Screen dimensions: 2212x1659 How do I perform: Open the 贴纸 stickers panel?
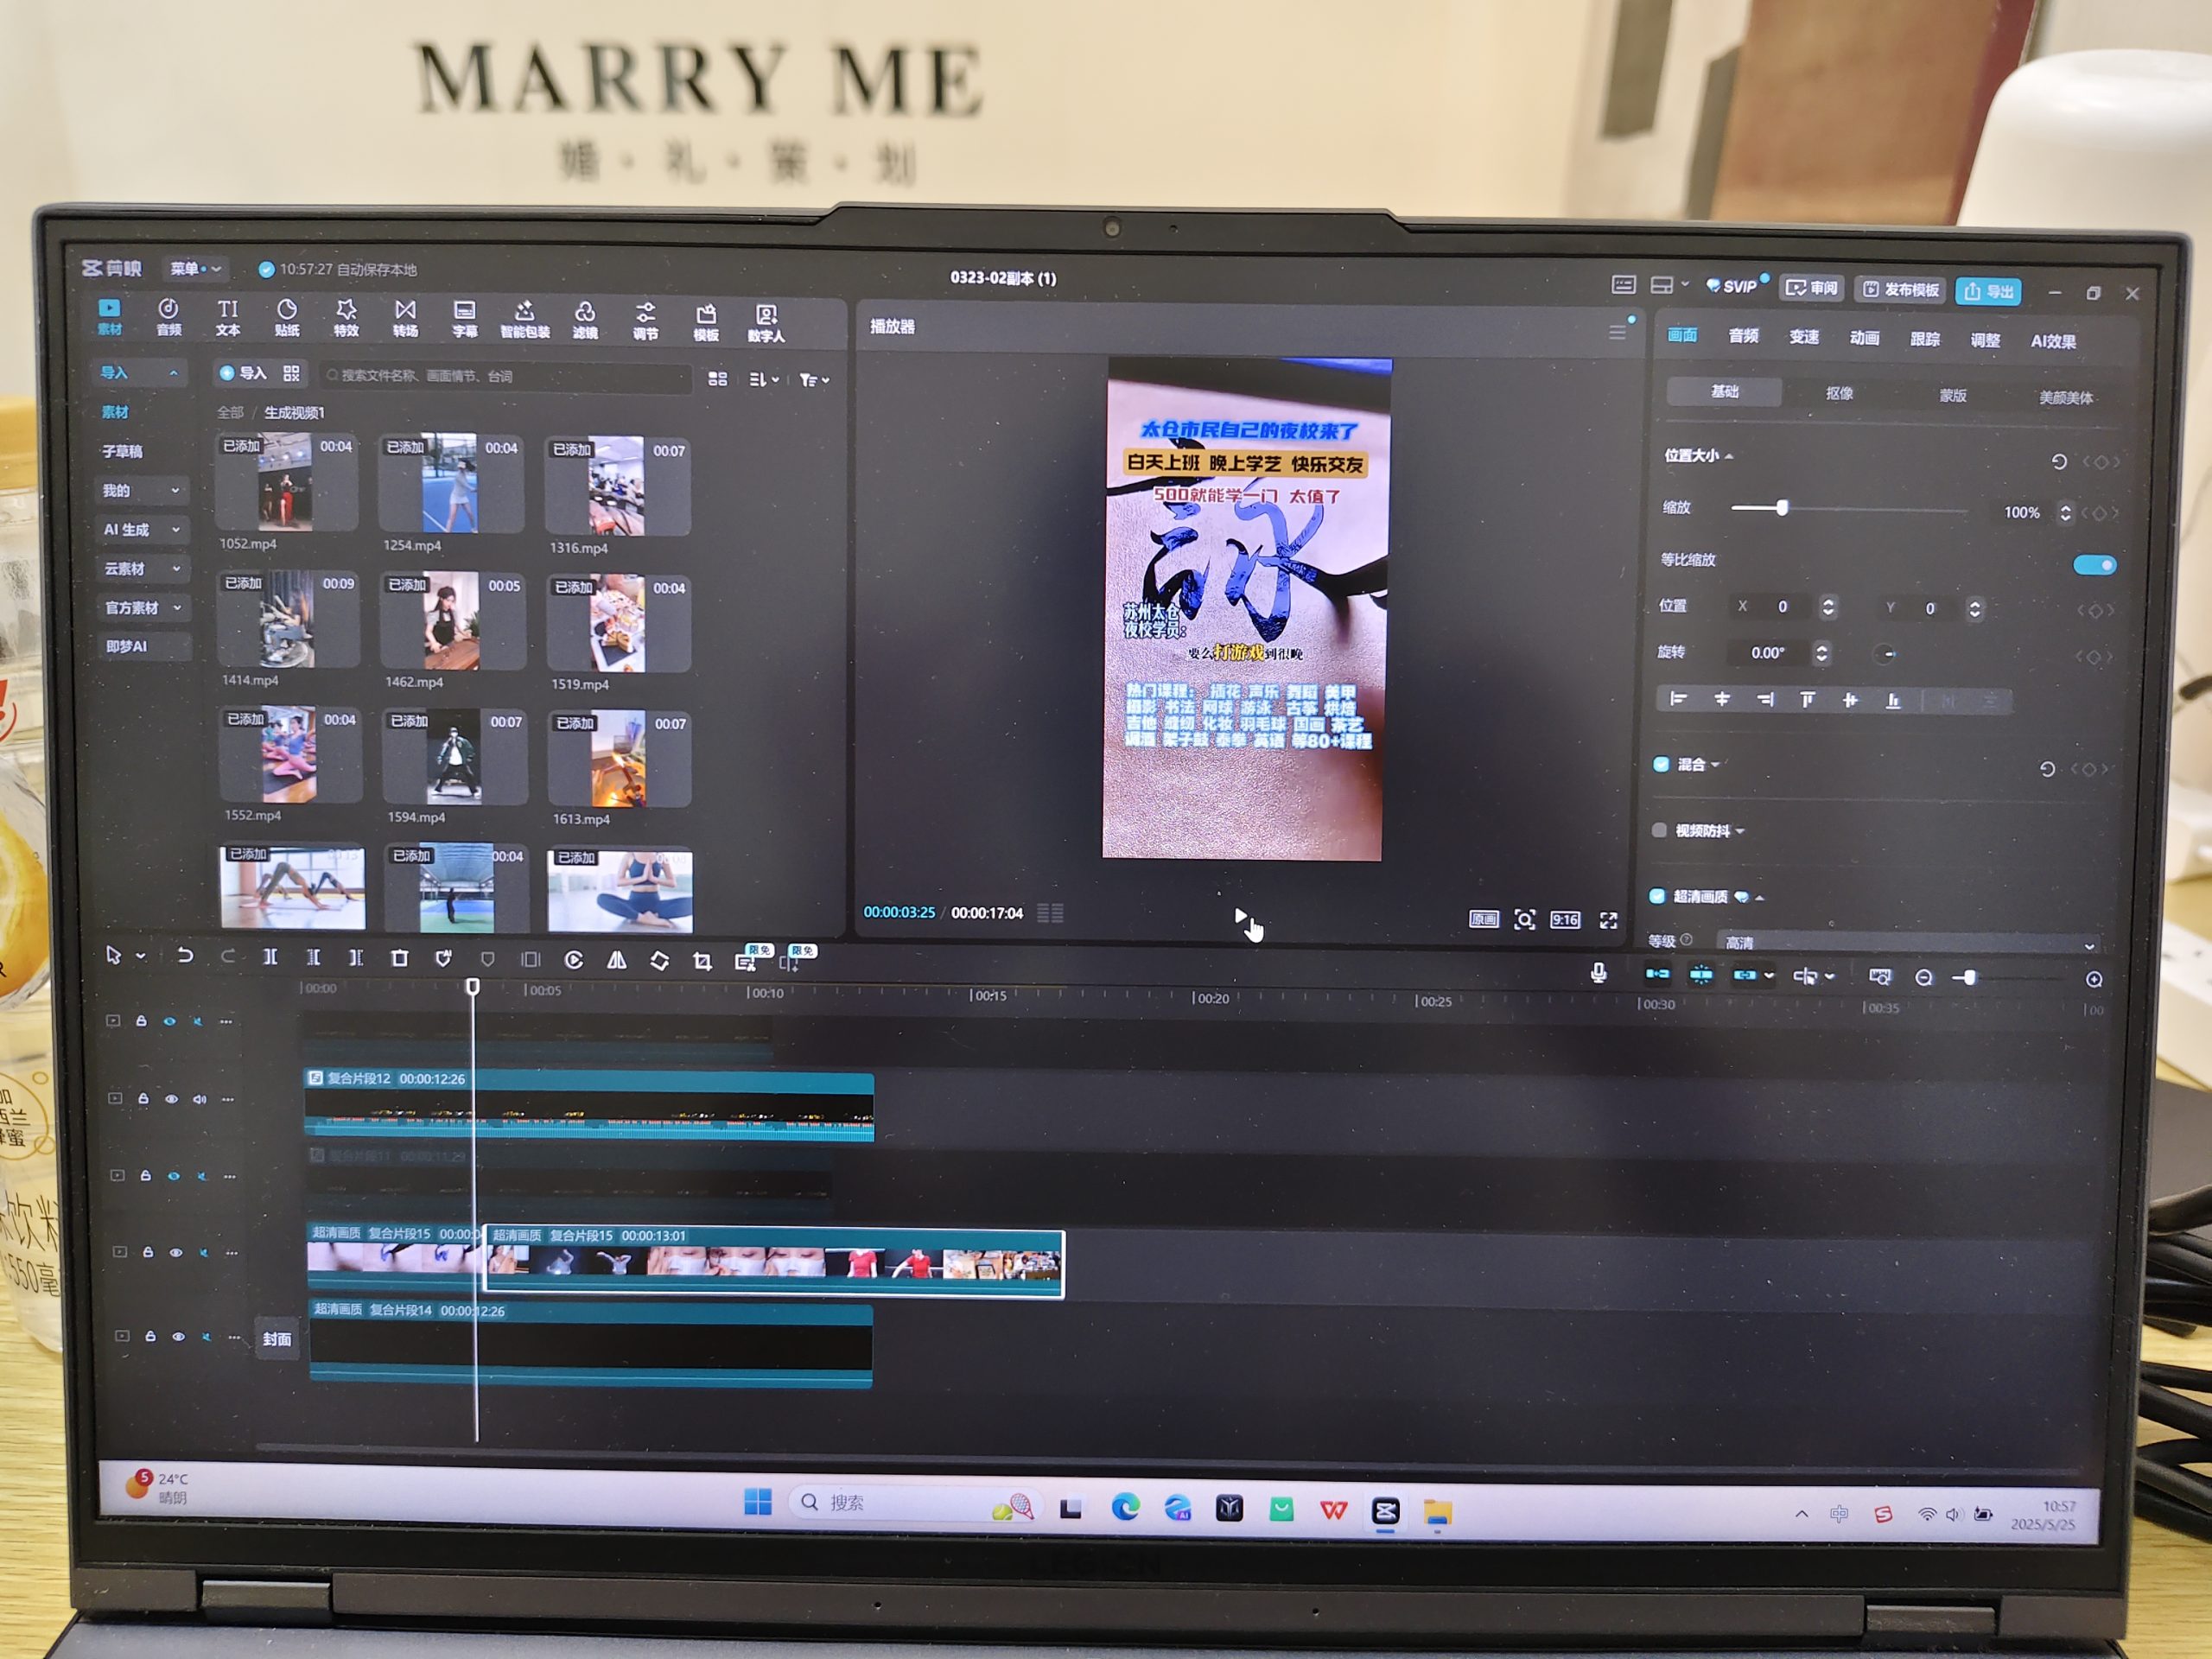(x=287, y=317)
